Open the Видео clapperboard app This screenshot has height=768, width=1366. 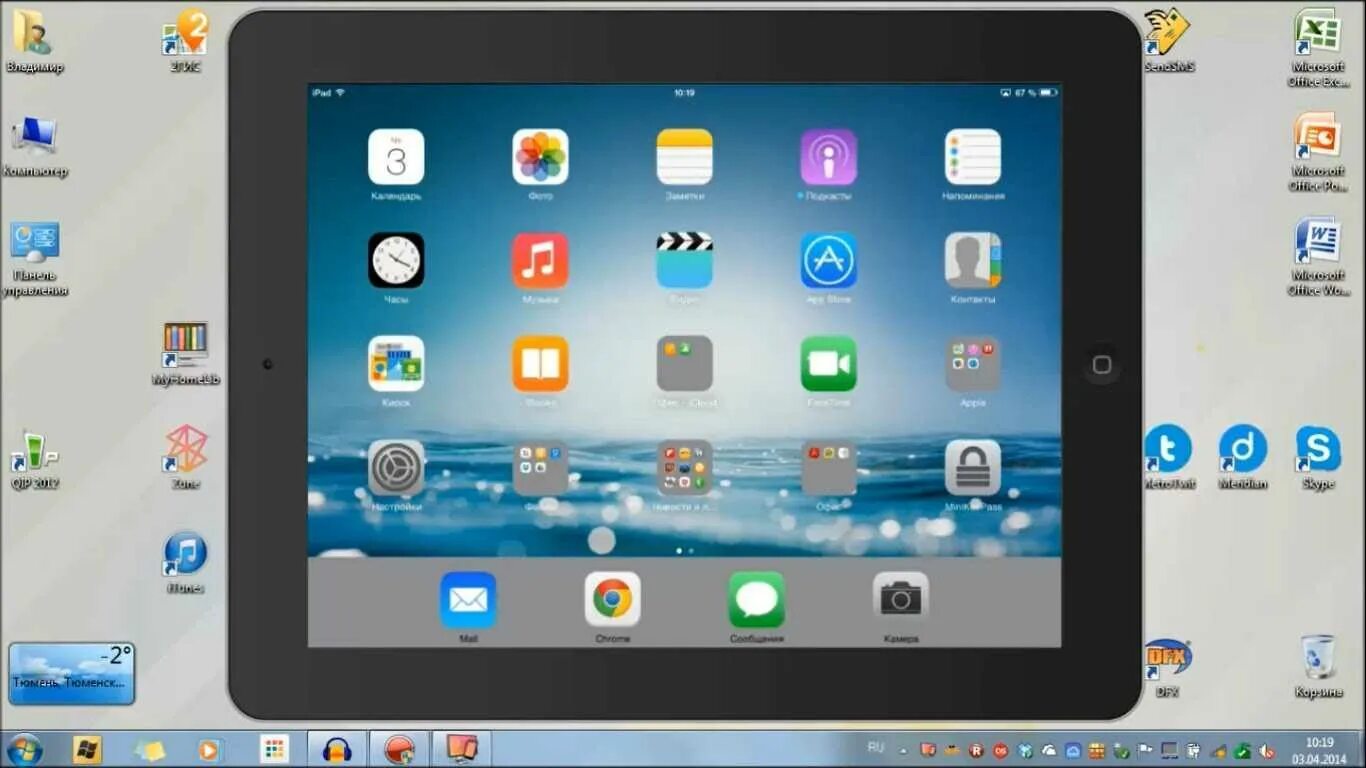pyautogui.click(x=684, y=260)
